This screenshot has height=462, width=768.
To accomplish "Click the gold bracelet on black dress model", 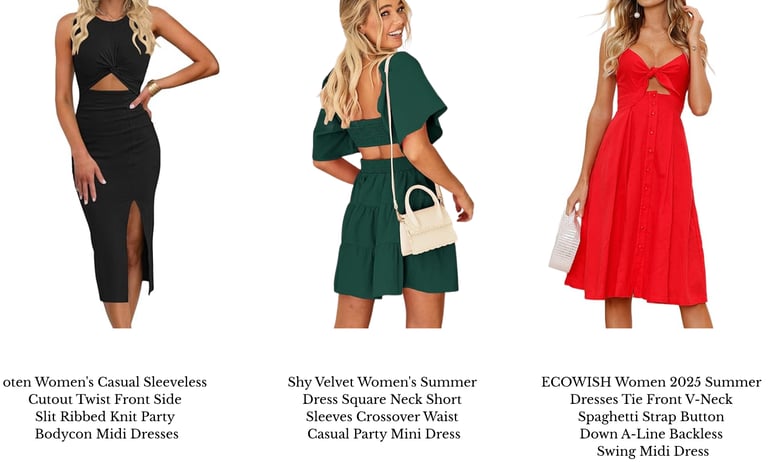I will point(153,87).
